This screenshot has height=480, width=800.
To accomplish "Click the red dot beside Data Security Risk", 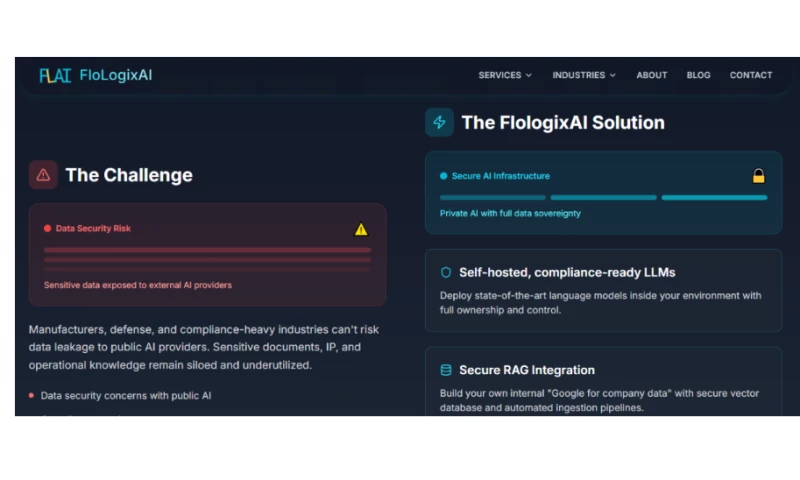I will pyautogui.click(x=47, y=229).
